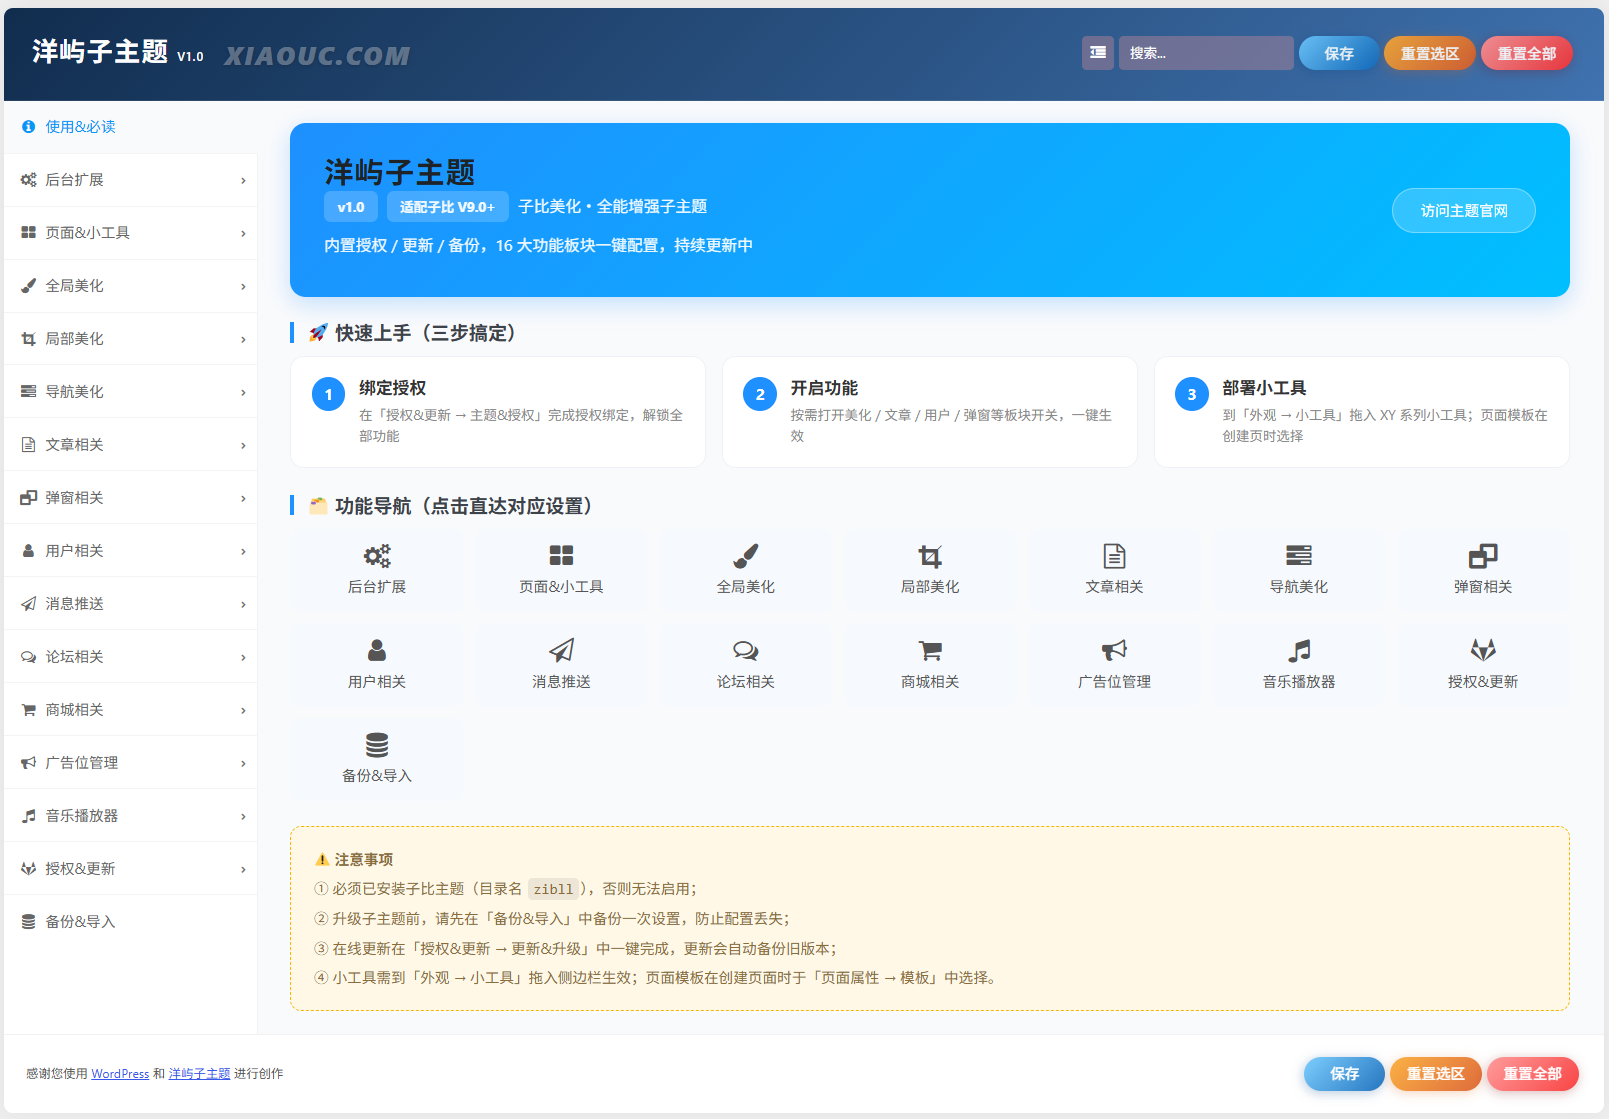This screenshot has width=1609, height=1119.
Task: Expand the 全局美化 sidebar chevron
Action: click(x=243, y=287)
